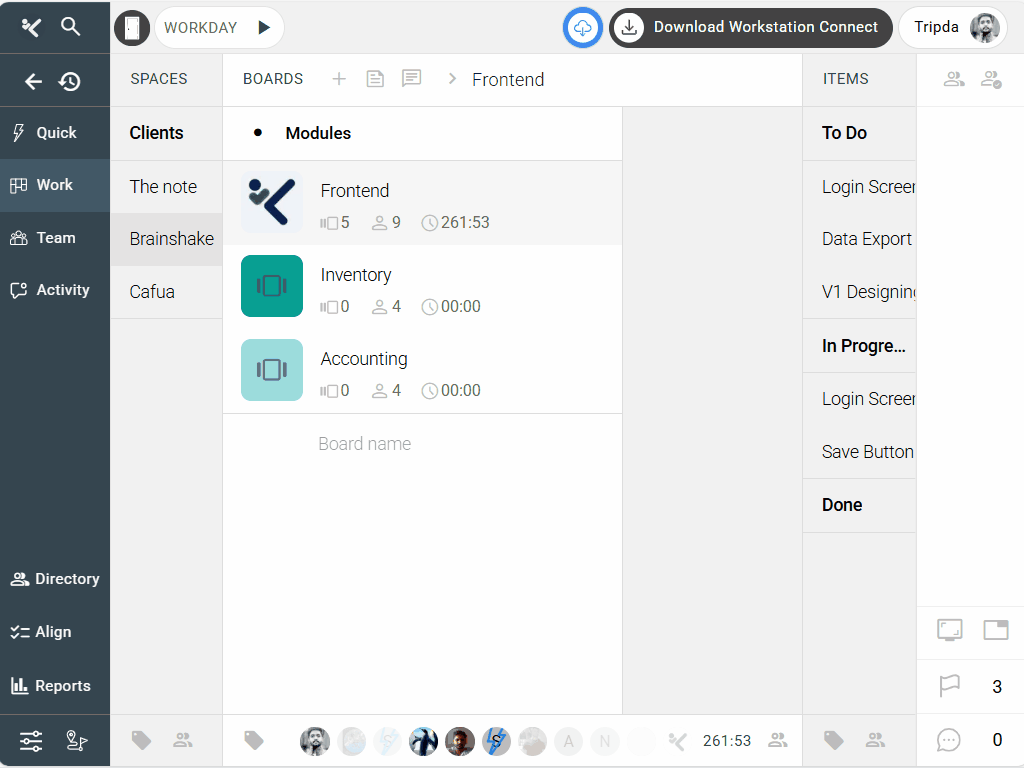Screen dimensions: 1024x768
Task: Collapse the To Do items group
Action: point(844,133)
